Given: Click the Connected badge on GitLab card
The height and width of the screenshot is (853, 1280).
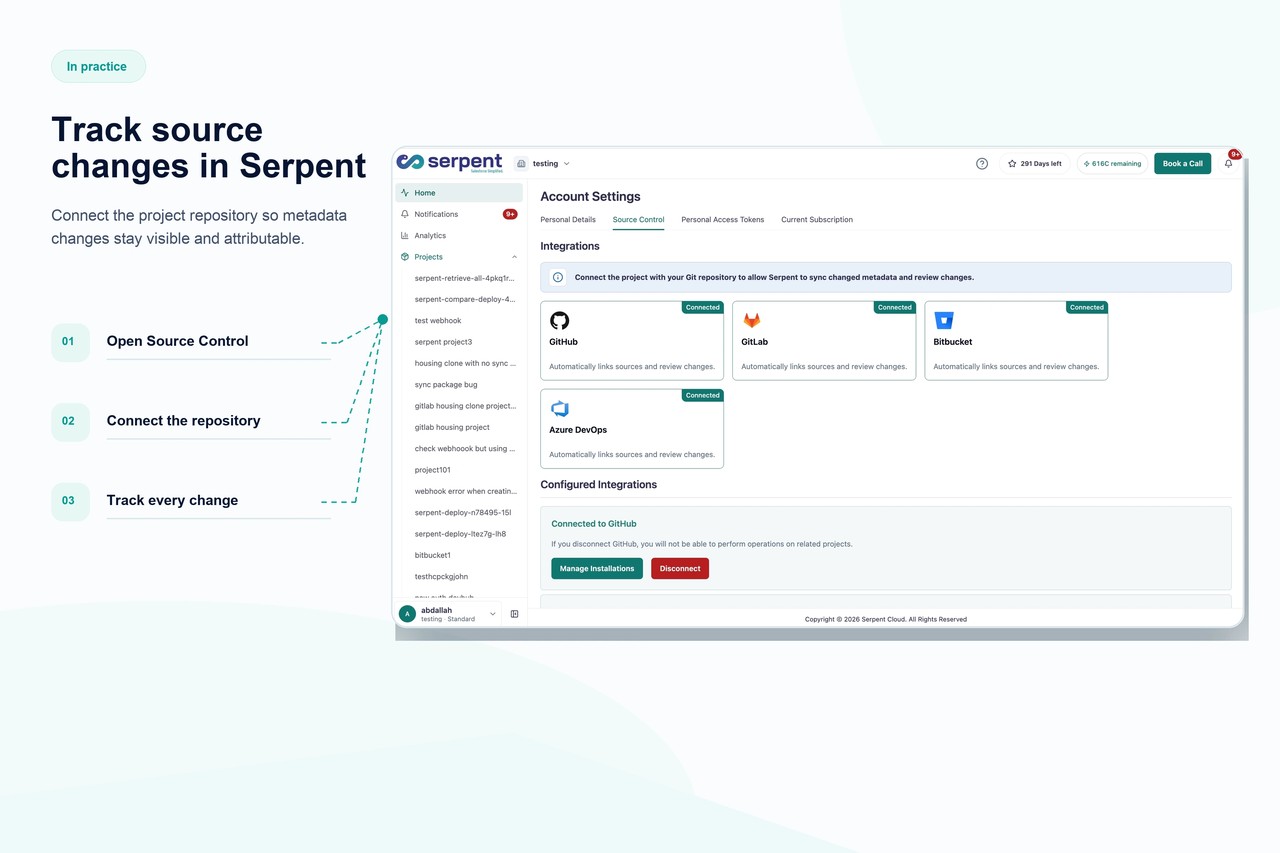Looking at the screenshot, I should (x=894, y=307).
